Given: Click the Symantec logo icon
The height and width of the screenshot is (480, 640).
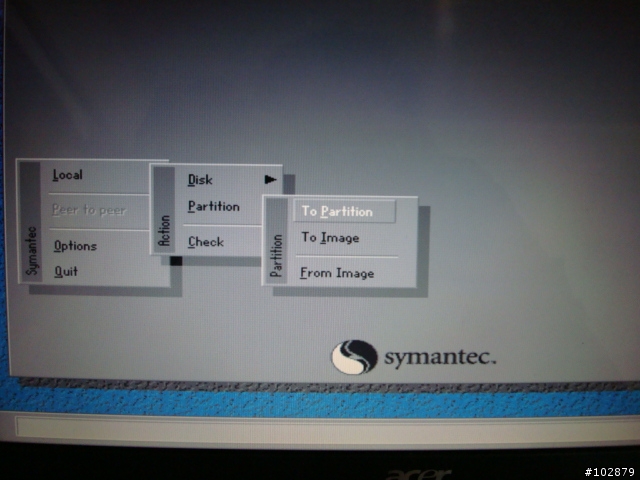Looking at the screenshot, I should pos(354,357).
